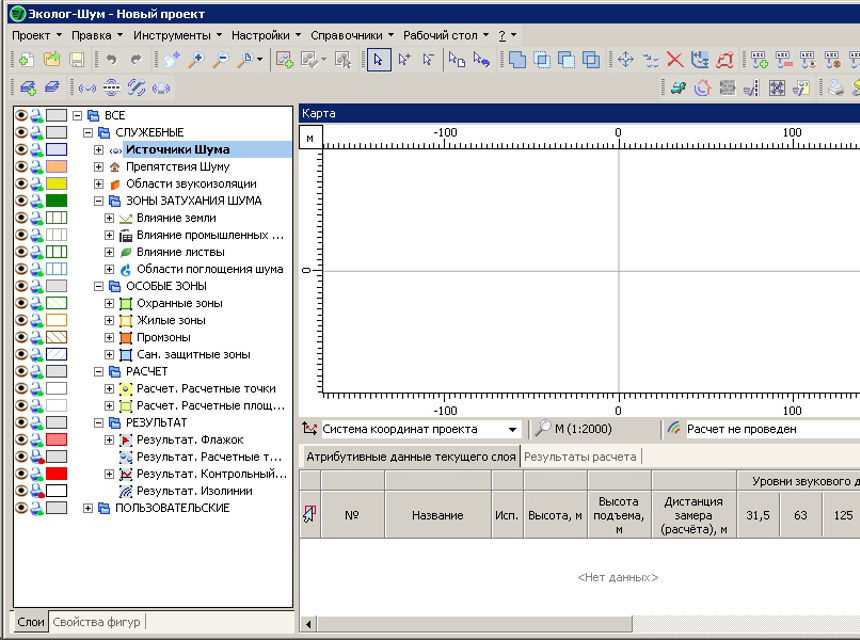
Task: Toggle visibility of Жилые зоны layer
Action: [21, 320]
